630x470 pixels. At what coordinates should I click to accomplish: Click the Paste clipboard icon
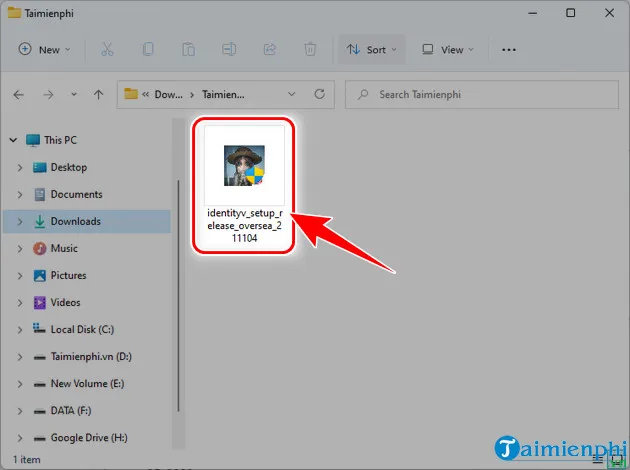coord(187,49)
